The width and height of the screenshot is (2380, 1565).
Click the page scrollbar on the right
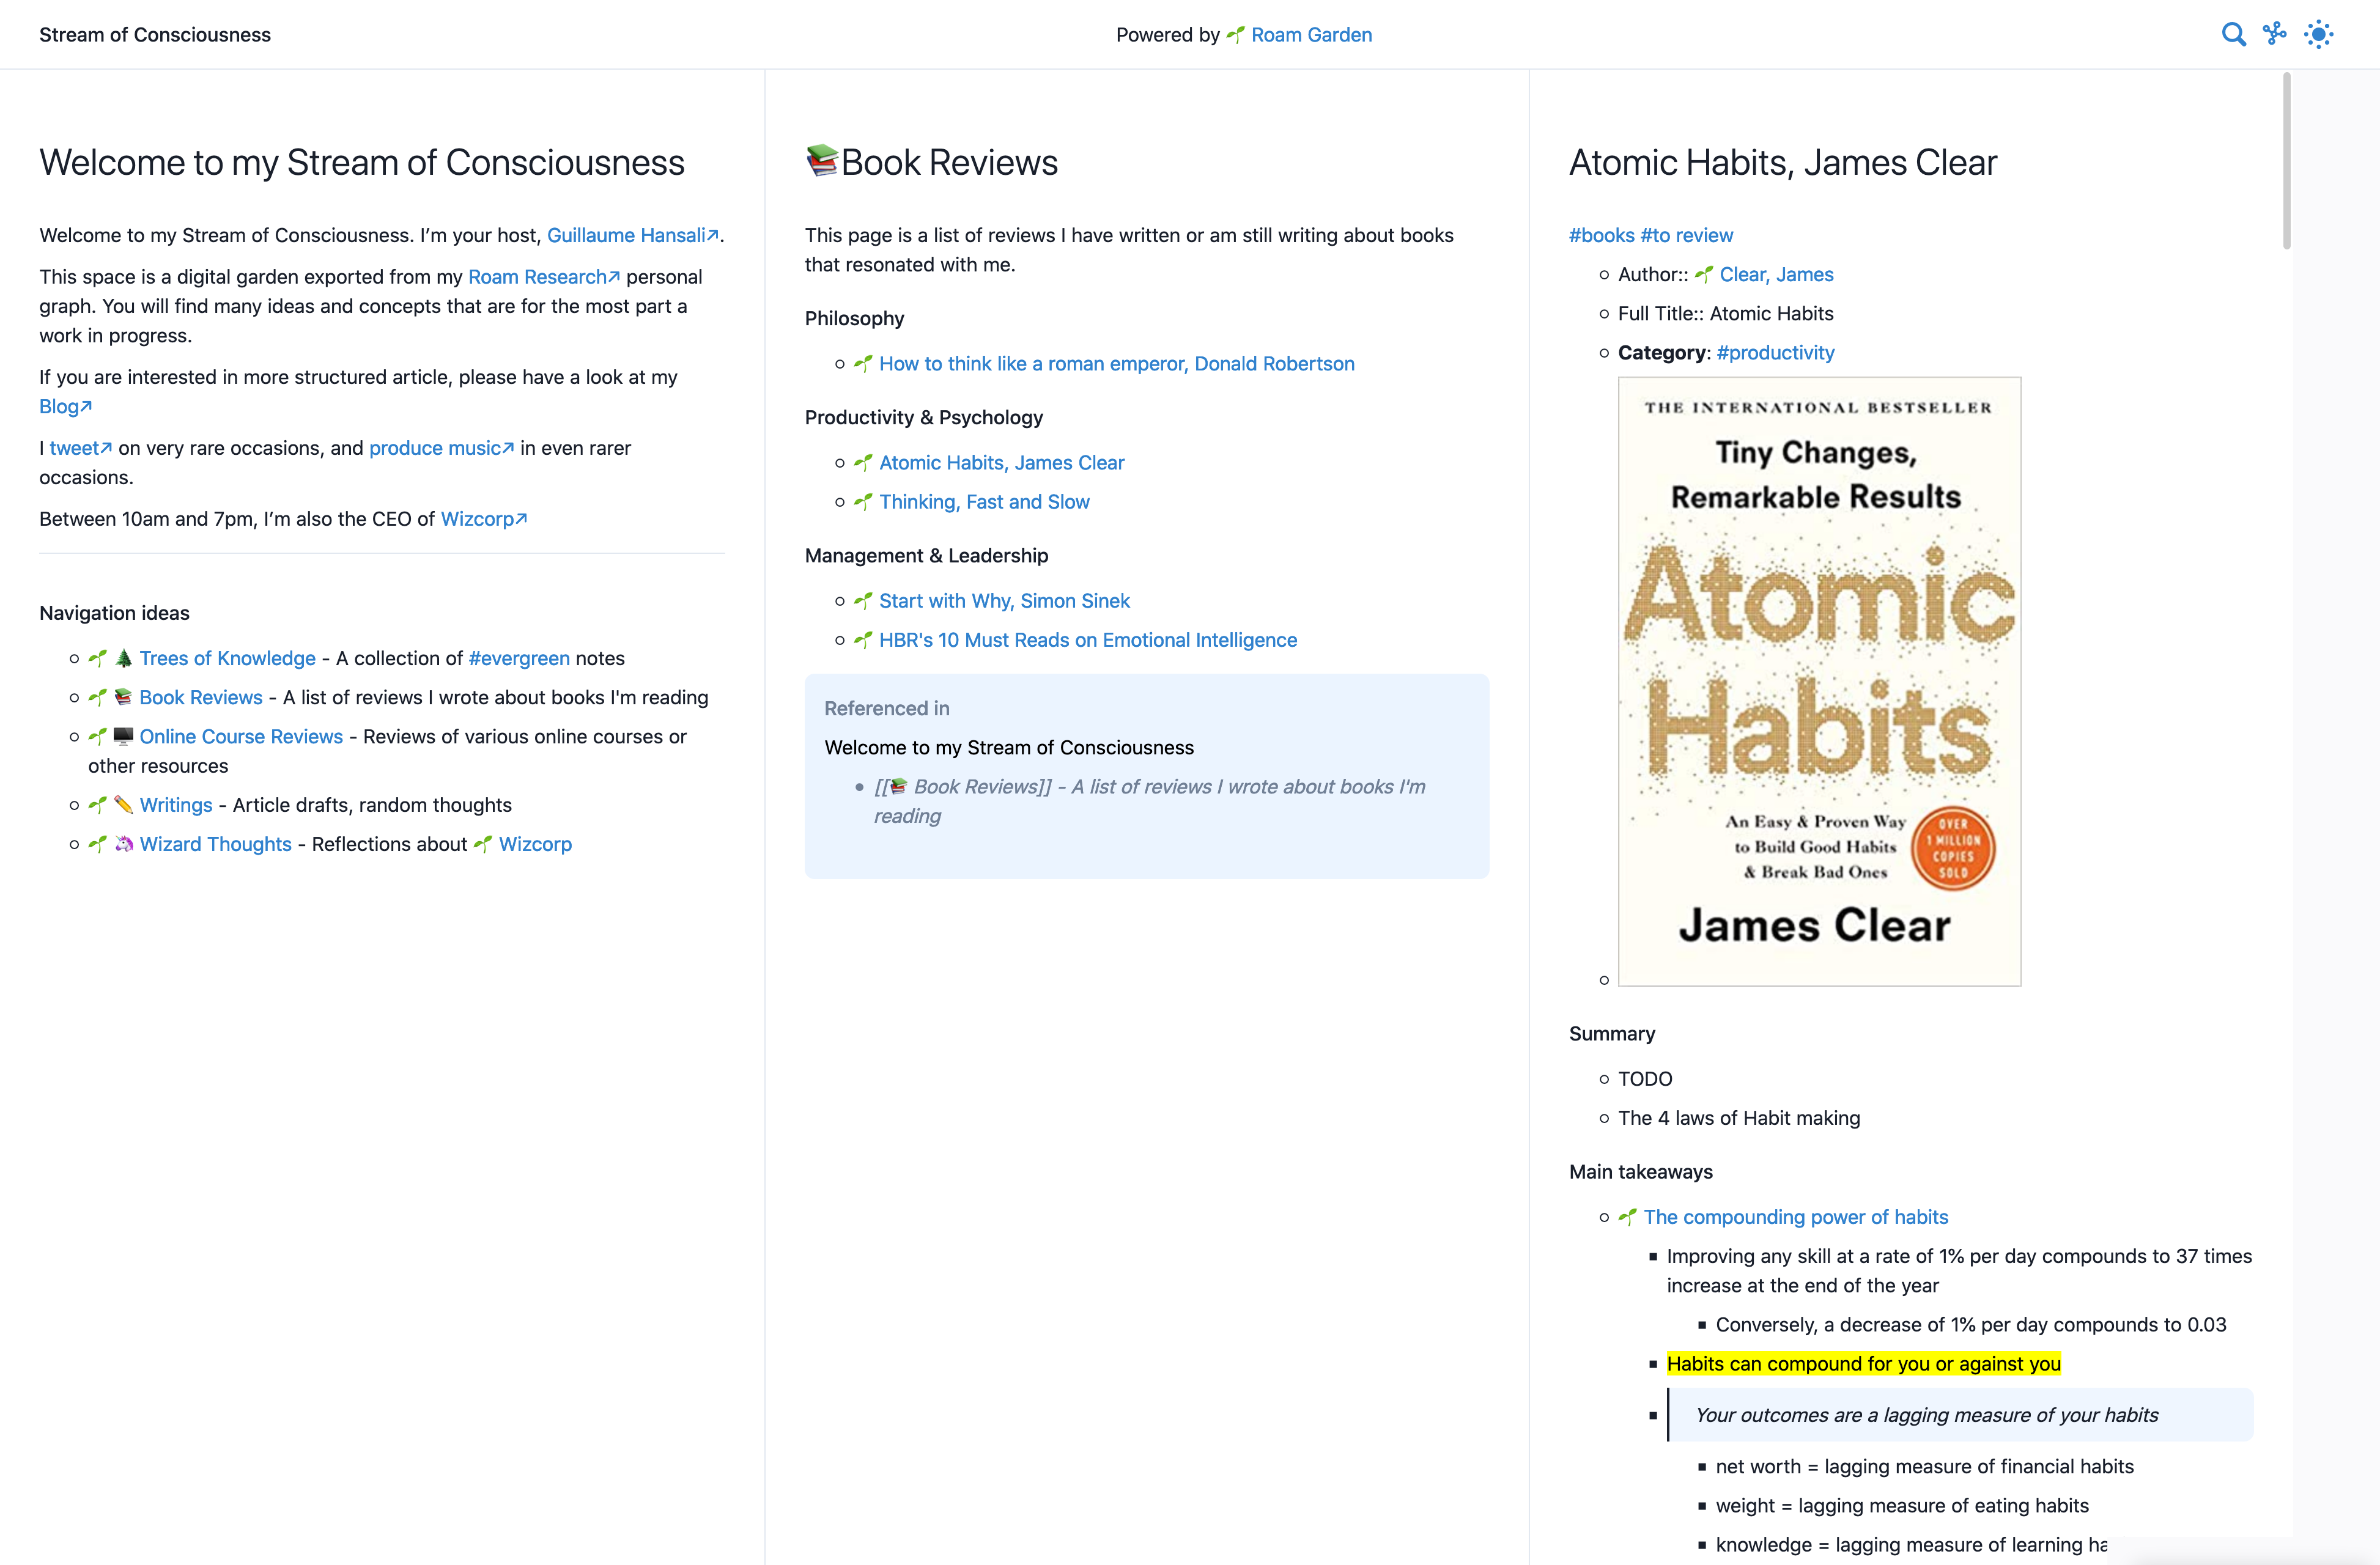[x=2286, y=160]
